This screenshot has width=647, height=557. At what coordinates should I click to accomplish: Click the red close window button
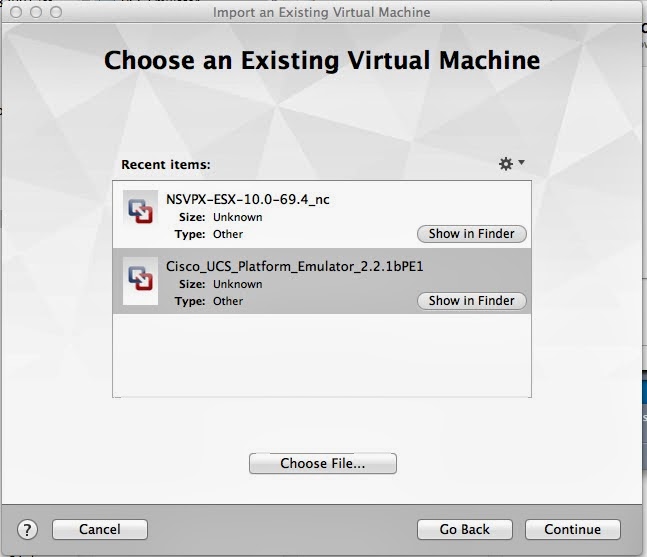tap(16, 12)
